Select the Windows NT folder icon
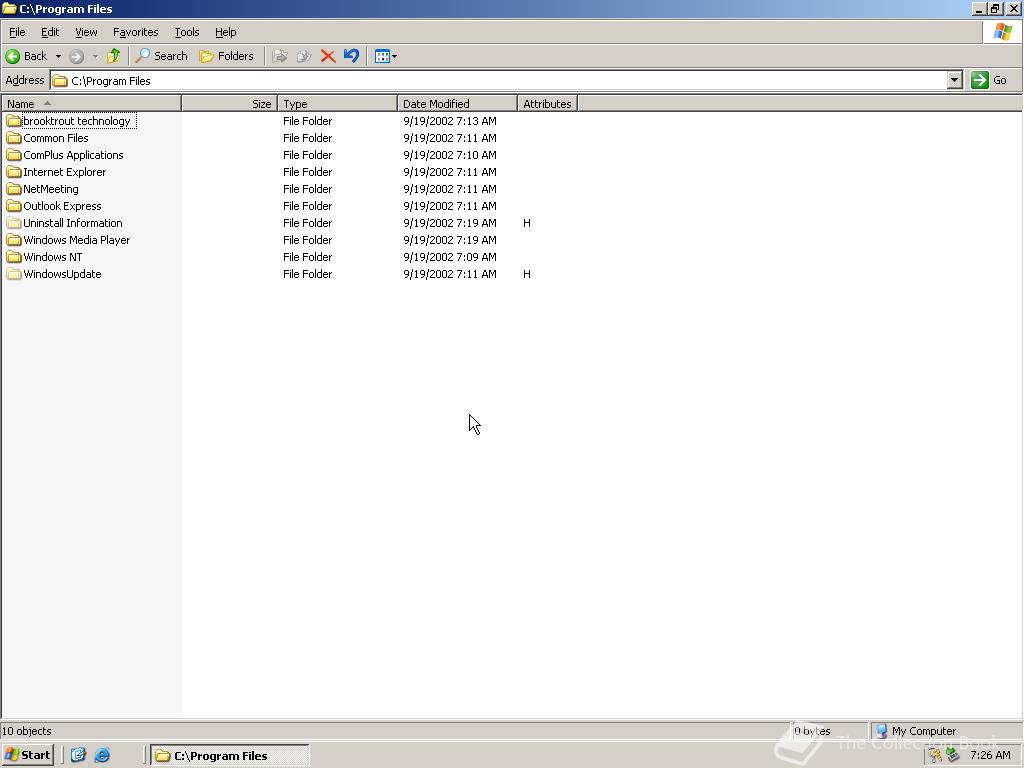Screen dimensions: 1024x768 14,257
